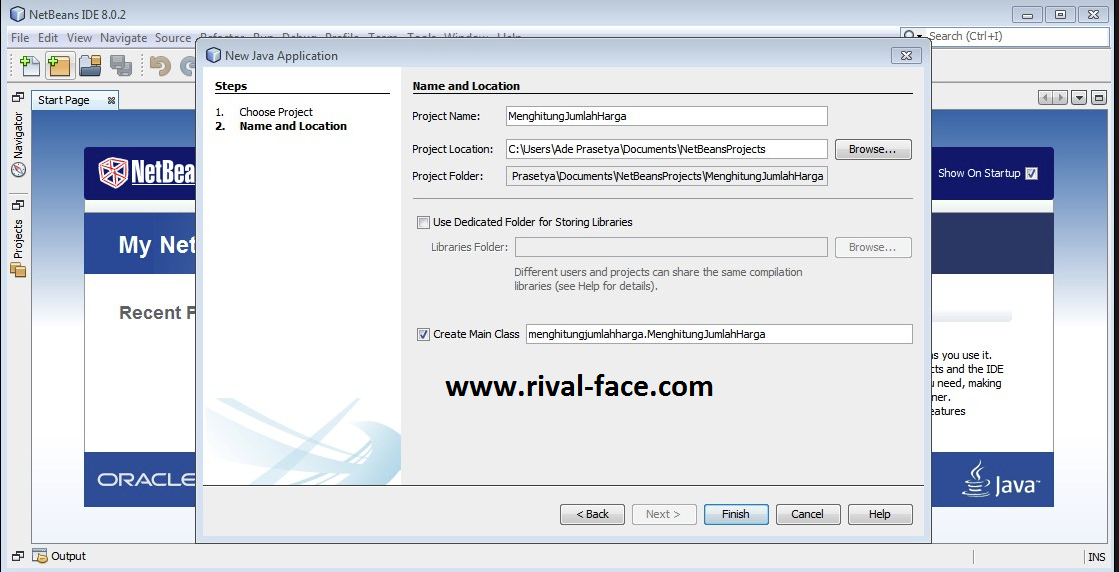Click the Project Location input field
1119x572 pixels.
coord(667,149)
